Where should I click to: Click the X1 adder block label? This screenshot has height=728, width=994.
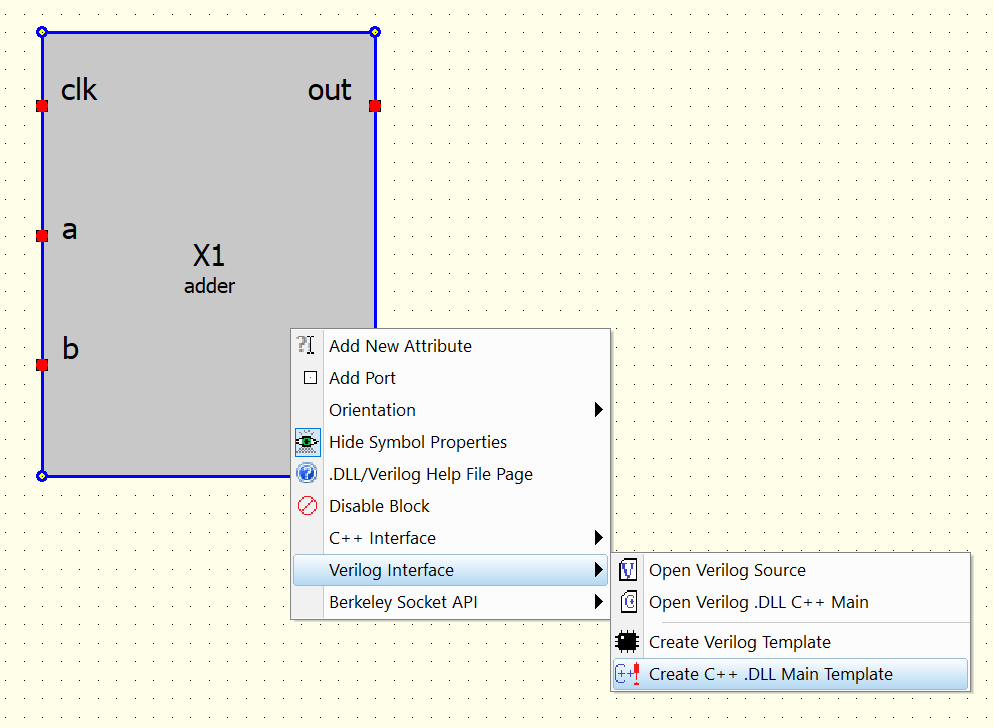pyautogui.click(x=209, y=257)
